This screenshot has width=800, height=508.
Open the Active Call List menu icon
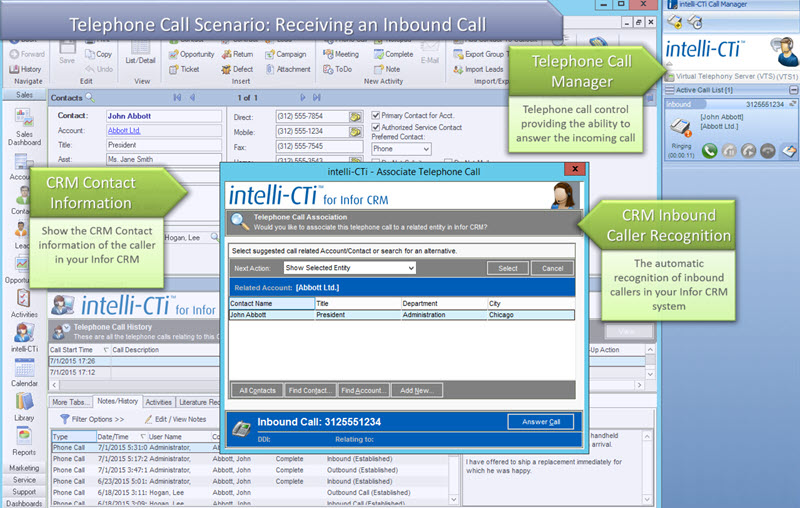669,90
